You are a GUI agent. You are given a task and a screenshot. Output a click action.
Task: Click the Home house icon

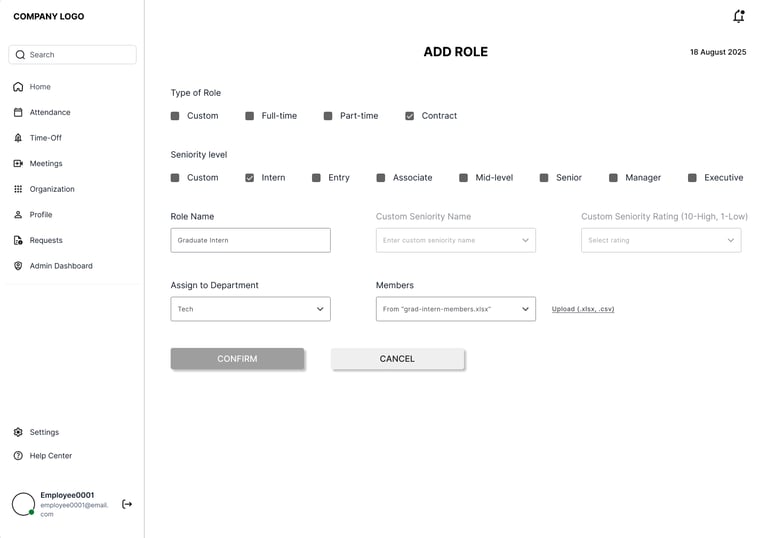point(18,87)
